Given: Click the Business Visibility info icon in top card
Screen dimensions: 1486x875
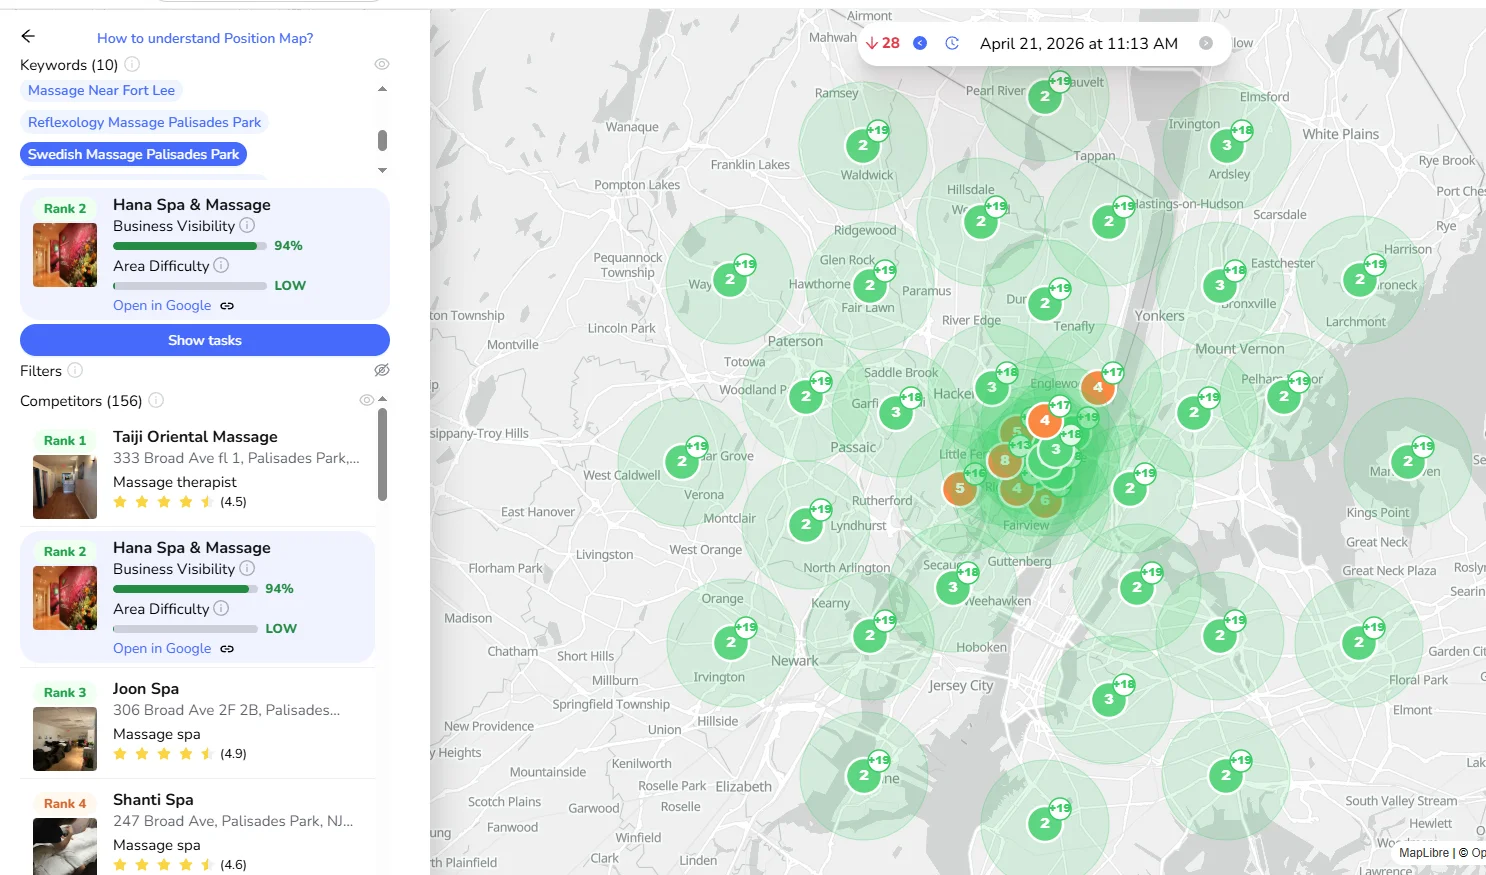Looking at the screenshot, I should click(x=247, y=226).
